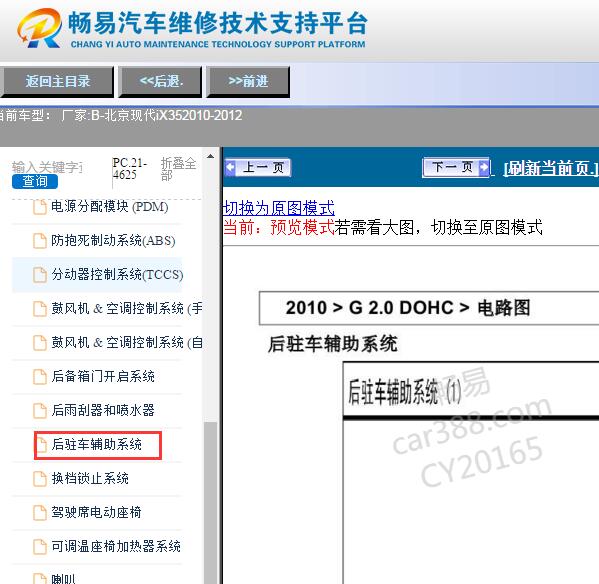599x584 pixels.
Task: Open 可调温座椅加热器系统 tree item
Action: [116, 546]
